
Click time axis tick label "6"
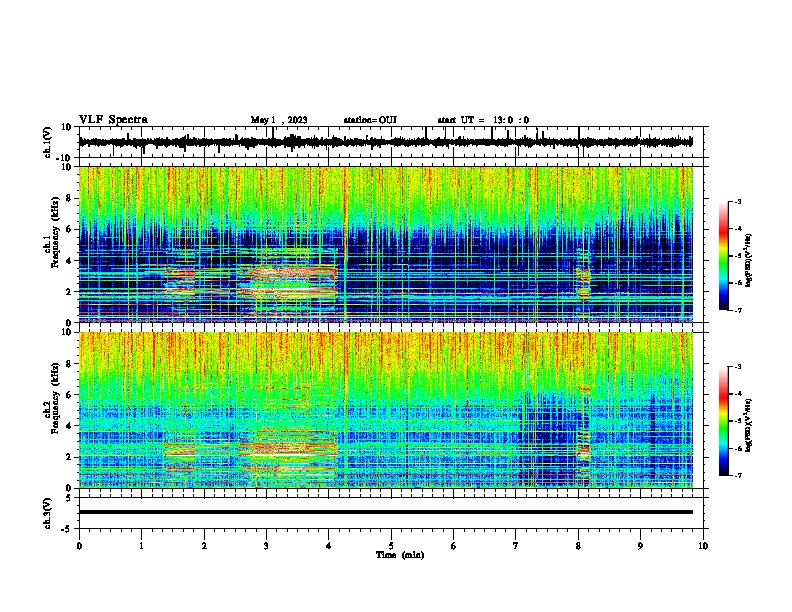tap(454, 545)
